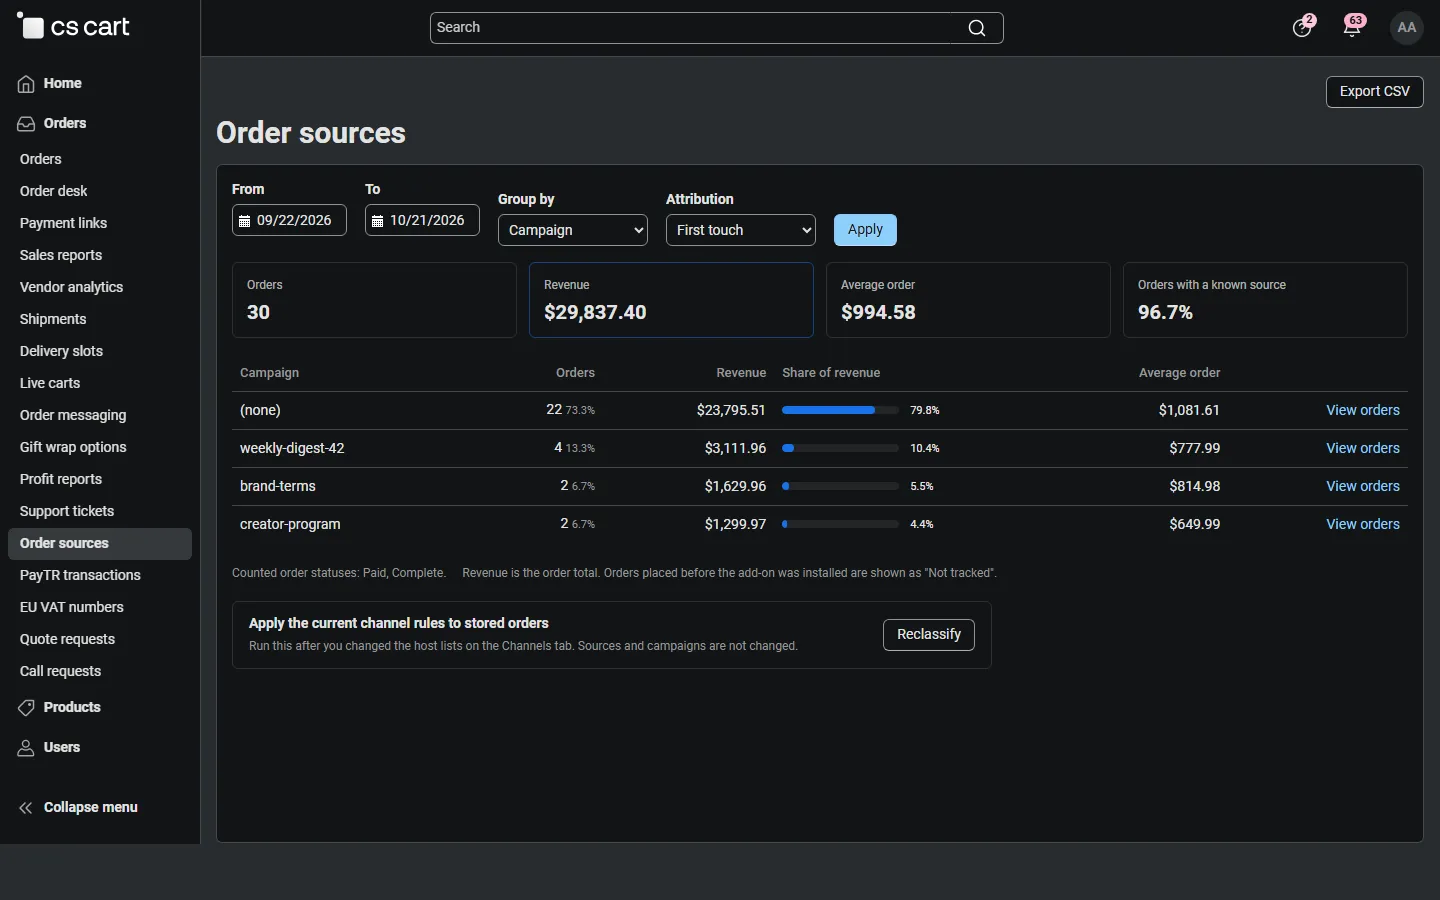
Task: Click the Orders inbox icon in sidebar
Action: [x=26, y=124]
